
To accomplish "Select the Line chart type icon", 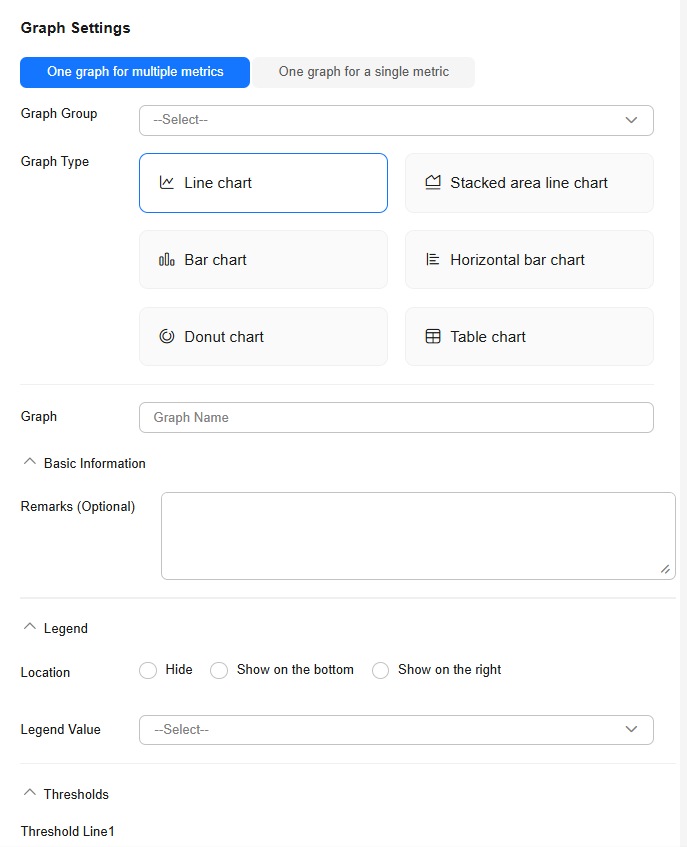I will [x=167, y=183].
